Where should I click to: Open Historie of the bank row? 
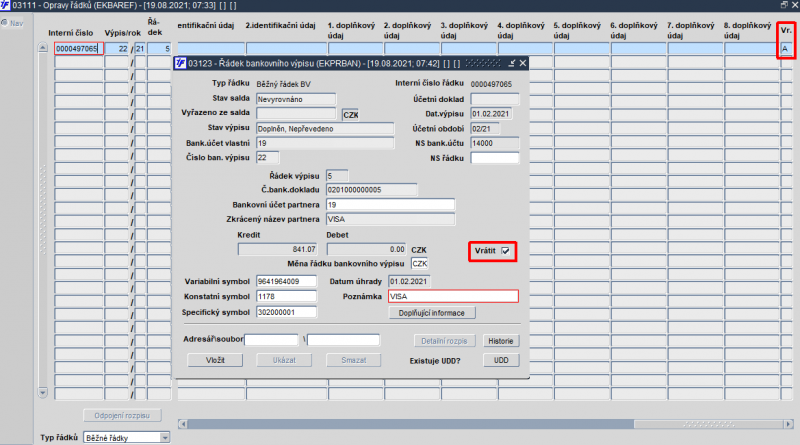(x=501, y=341)
